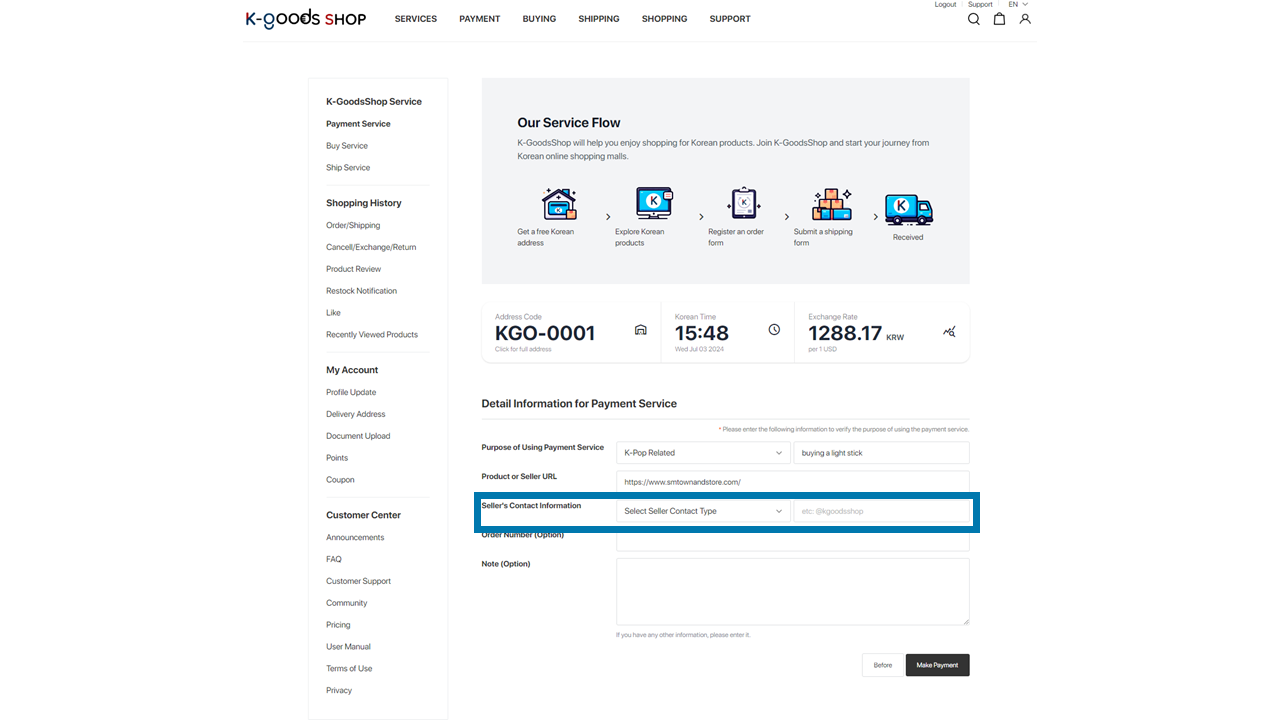Open the SERVICES menu in top navigation

click(416, 19)
